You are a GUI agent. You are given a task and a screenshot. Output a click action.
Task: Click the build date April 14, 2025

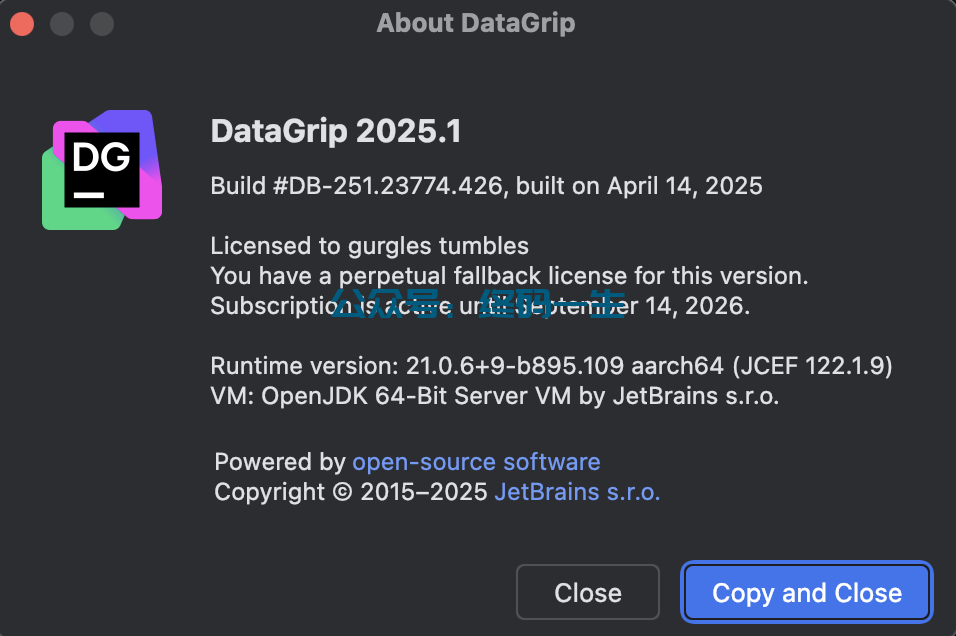click(684, 186)
